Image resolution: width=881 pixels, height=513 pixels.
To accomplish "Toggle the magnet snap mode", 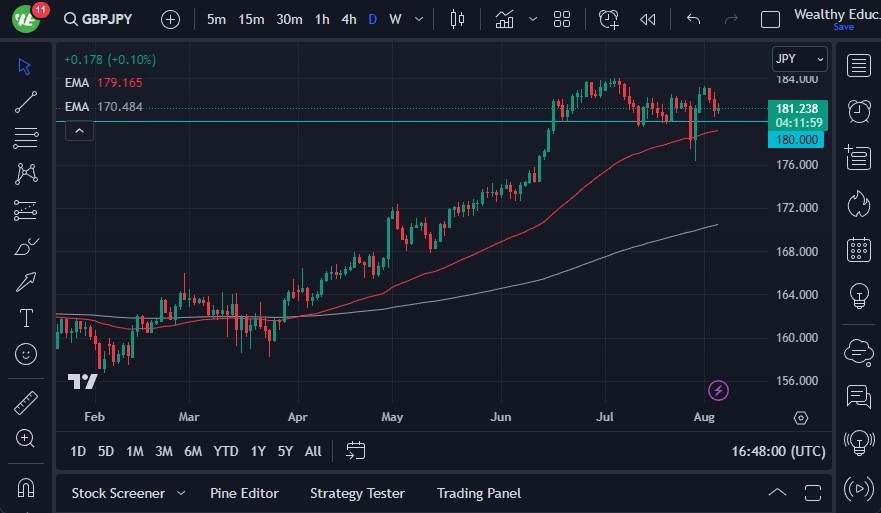I will tap(26, 487).
